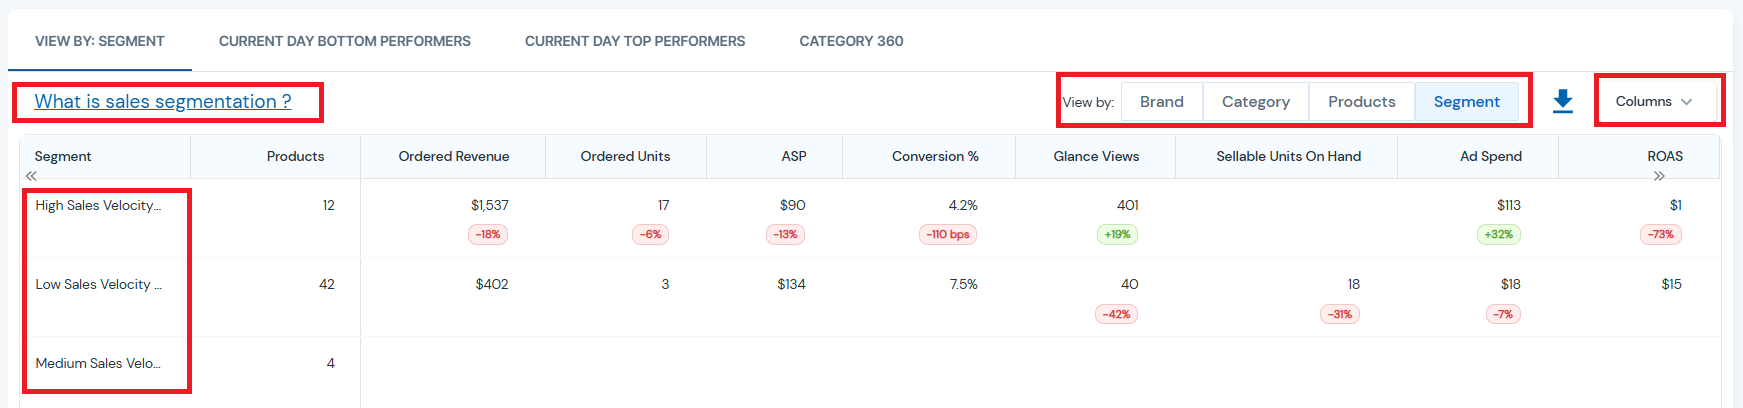This screenshot has width=1743, height=408.
Task: Select the Segment view option
Action: pyautogui.click(x=1466, y=102)
